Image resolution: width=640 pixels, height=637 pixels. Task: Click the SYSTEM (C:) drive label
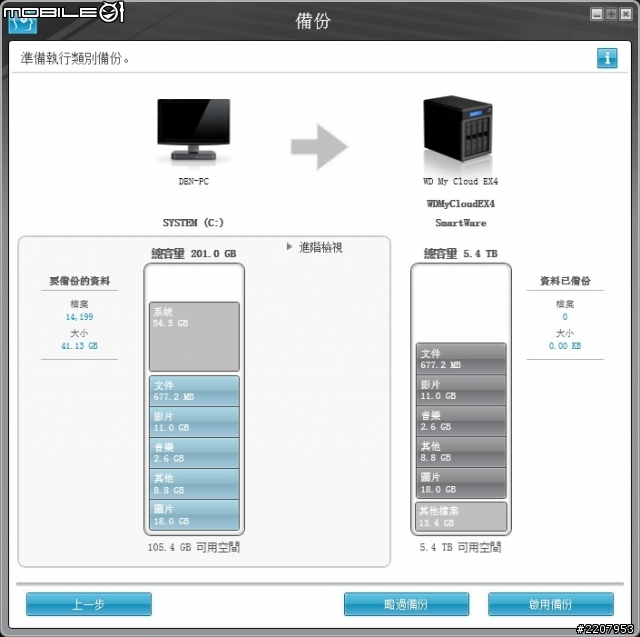tap(193, 223)
